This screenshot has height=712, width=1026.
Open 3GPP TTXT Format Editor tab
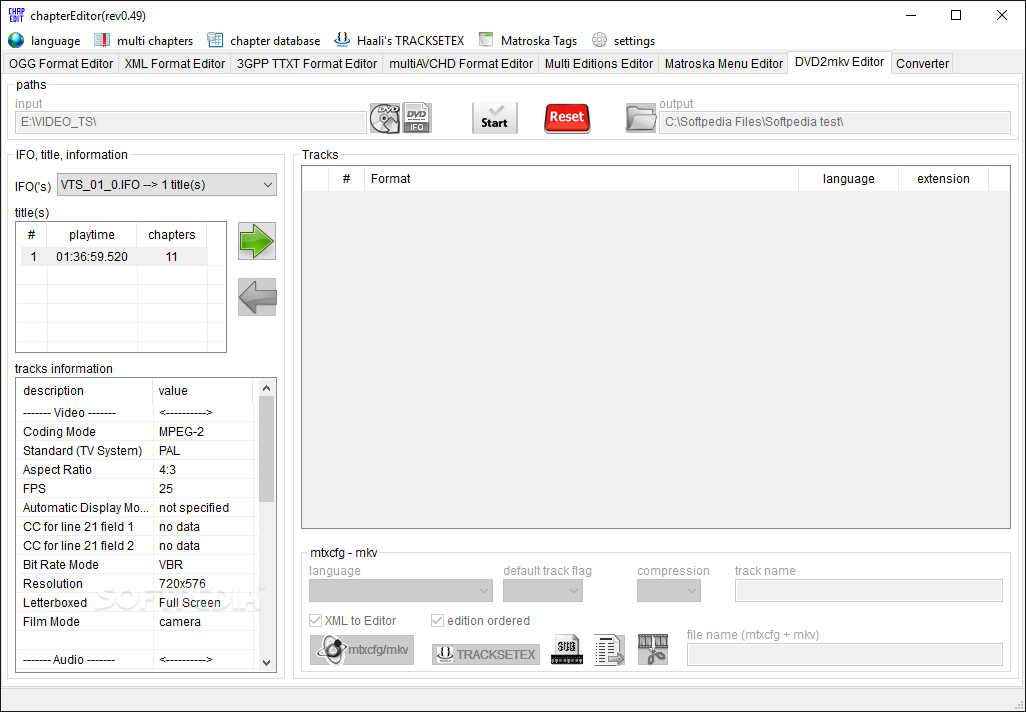(x=307, y=63)
